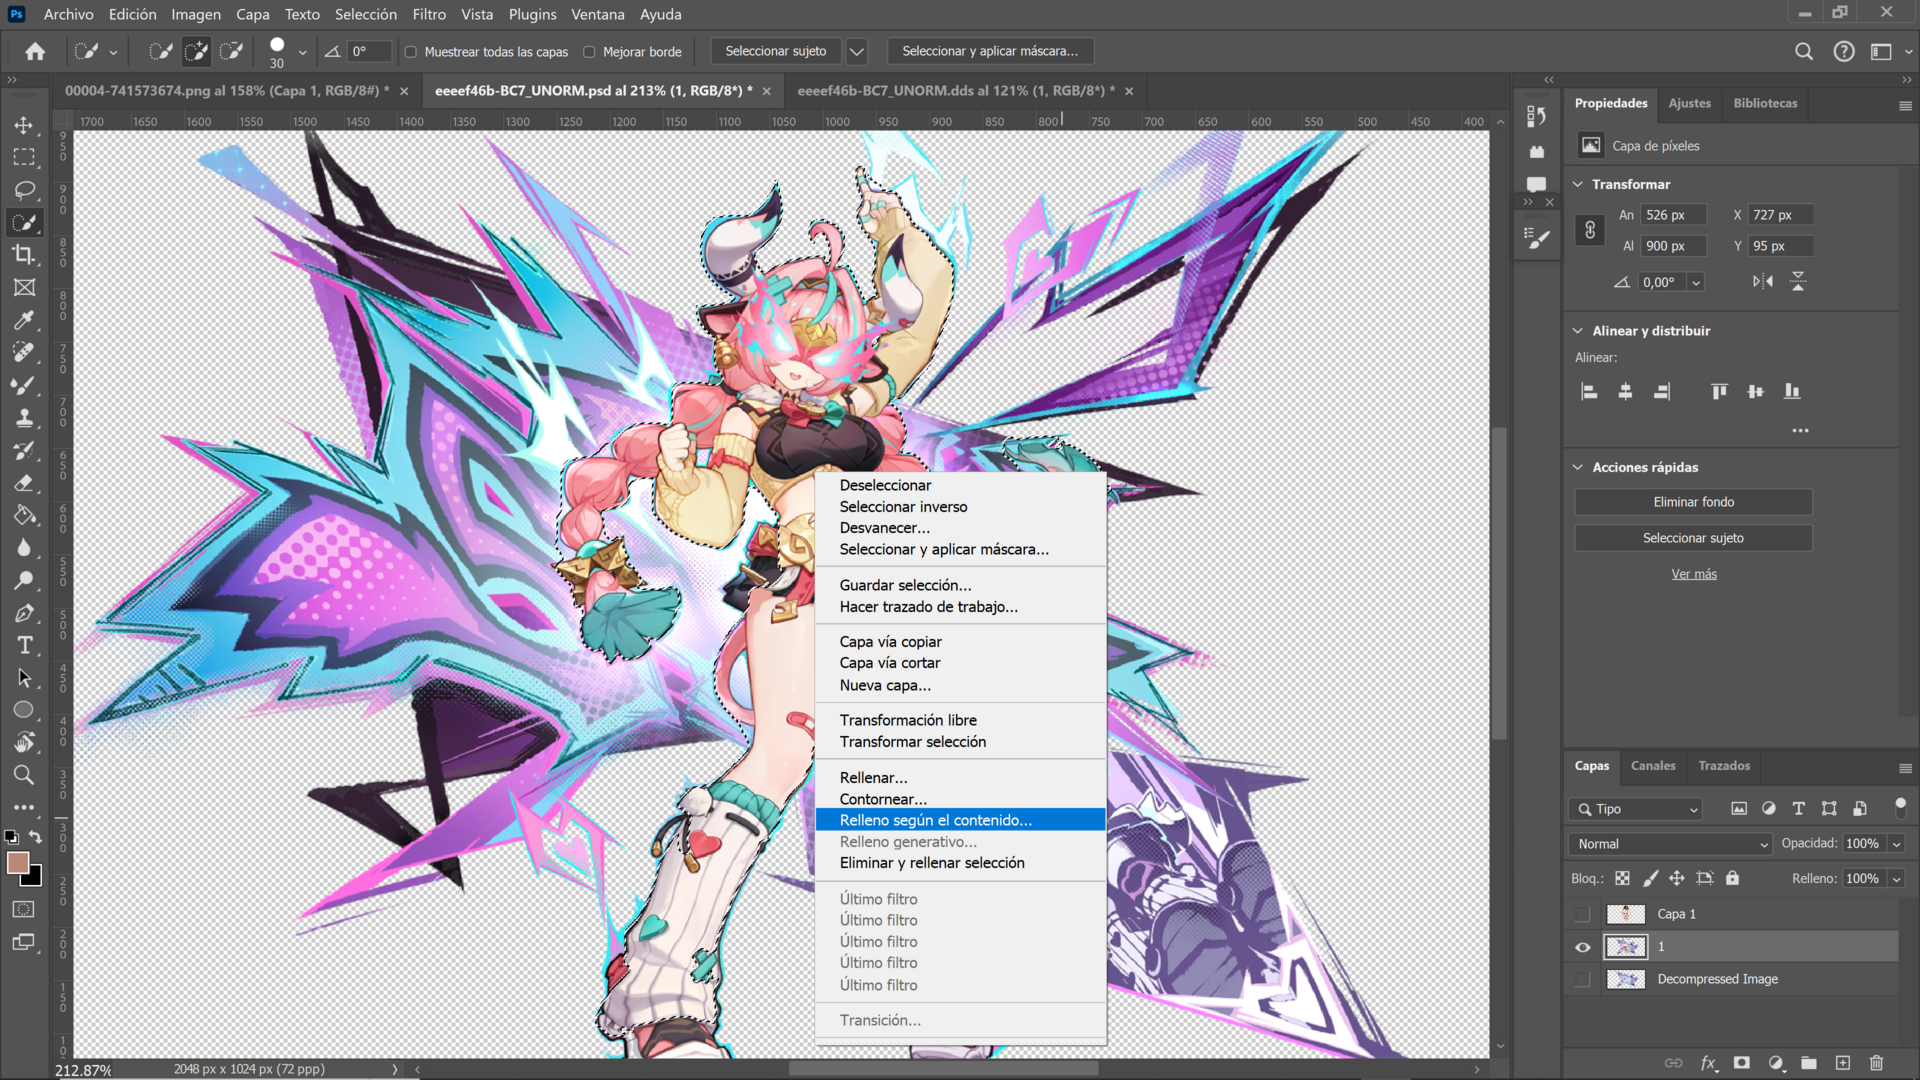Reset default foreground and background colors

coord(11,837)
